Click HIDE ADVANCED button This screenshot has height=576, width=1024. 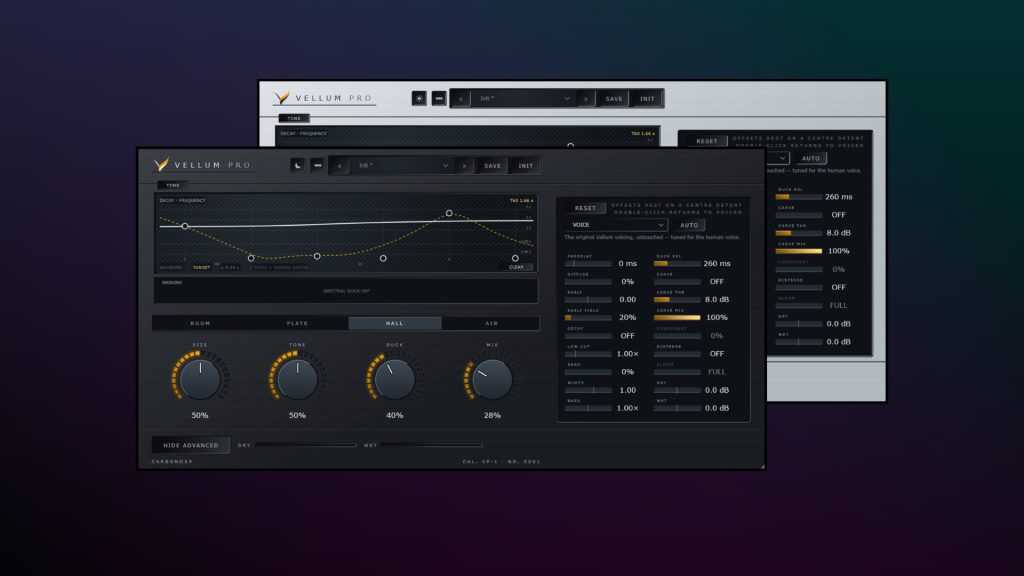(191, 445)
